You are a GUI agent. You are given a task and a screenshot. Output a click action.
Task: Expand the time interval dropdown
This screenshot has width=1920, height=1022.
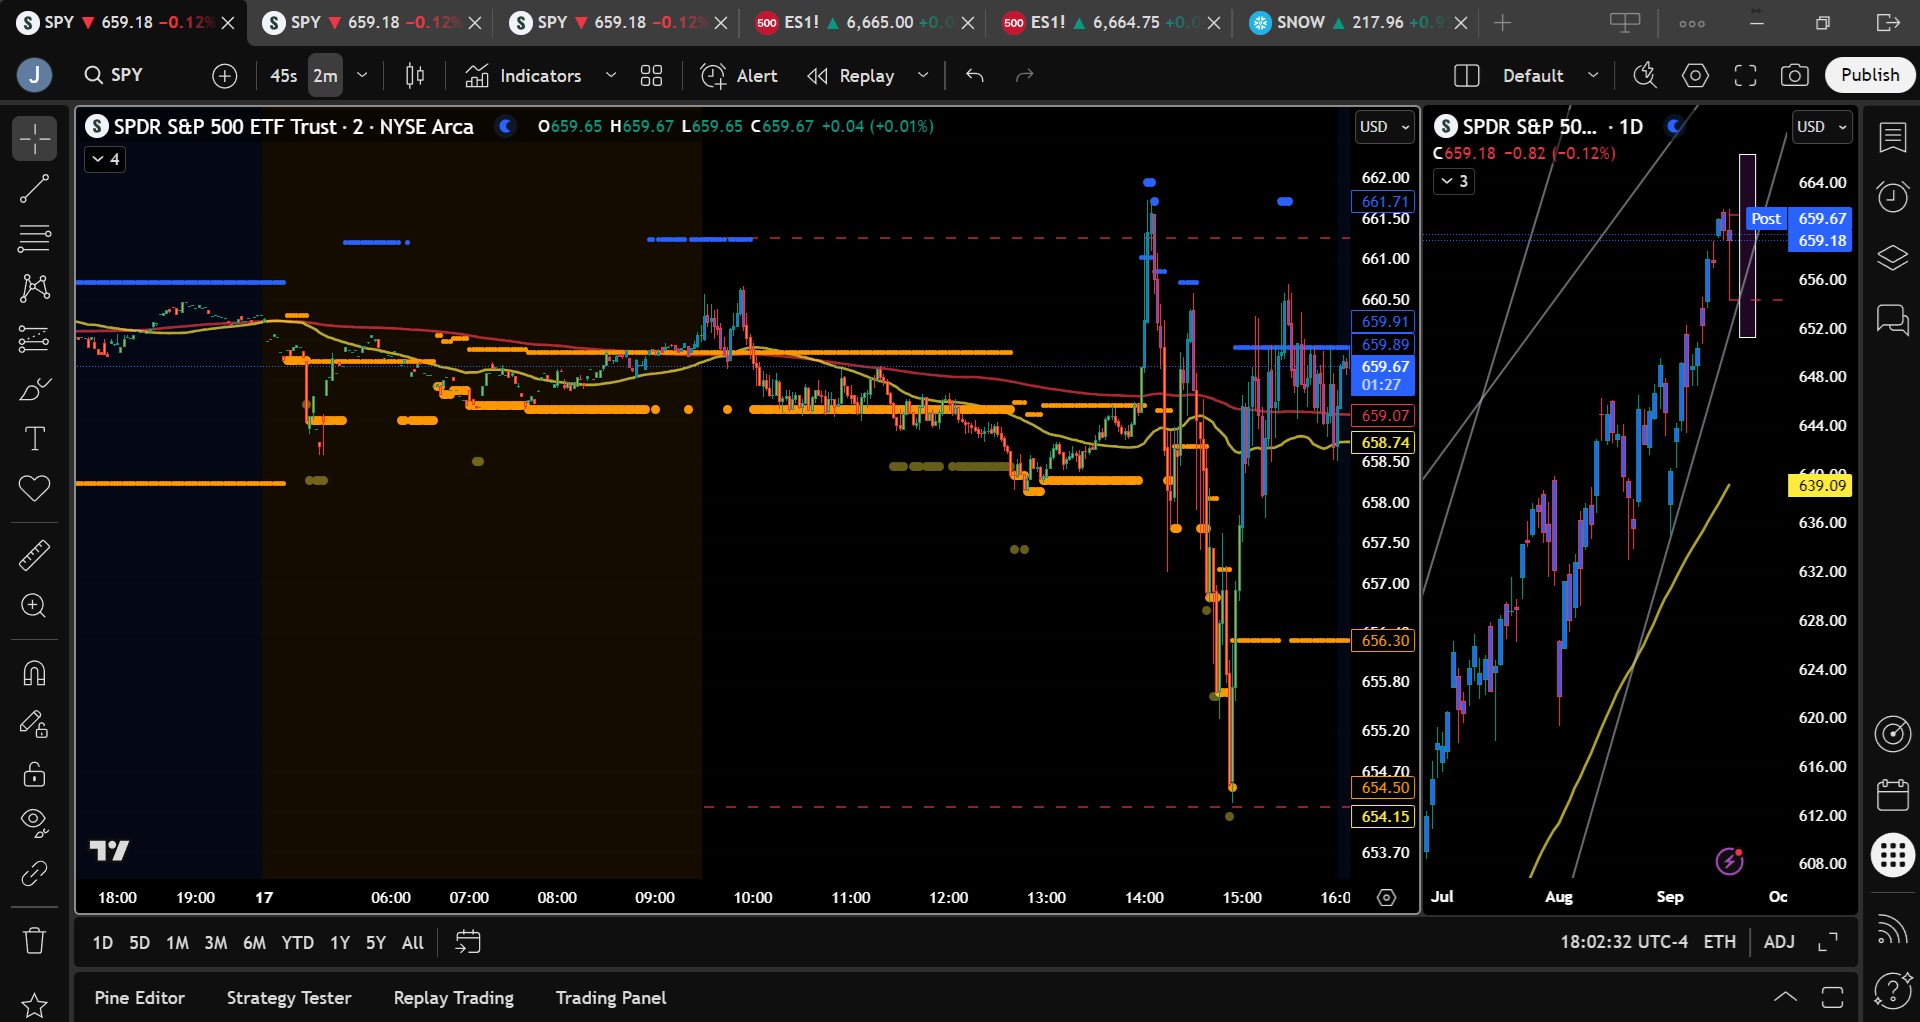coord(362,76)
